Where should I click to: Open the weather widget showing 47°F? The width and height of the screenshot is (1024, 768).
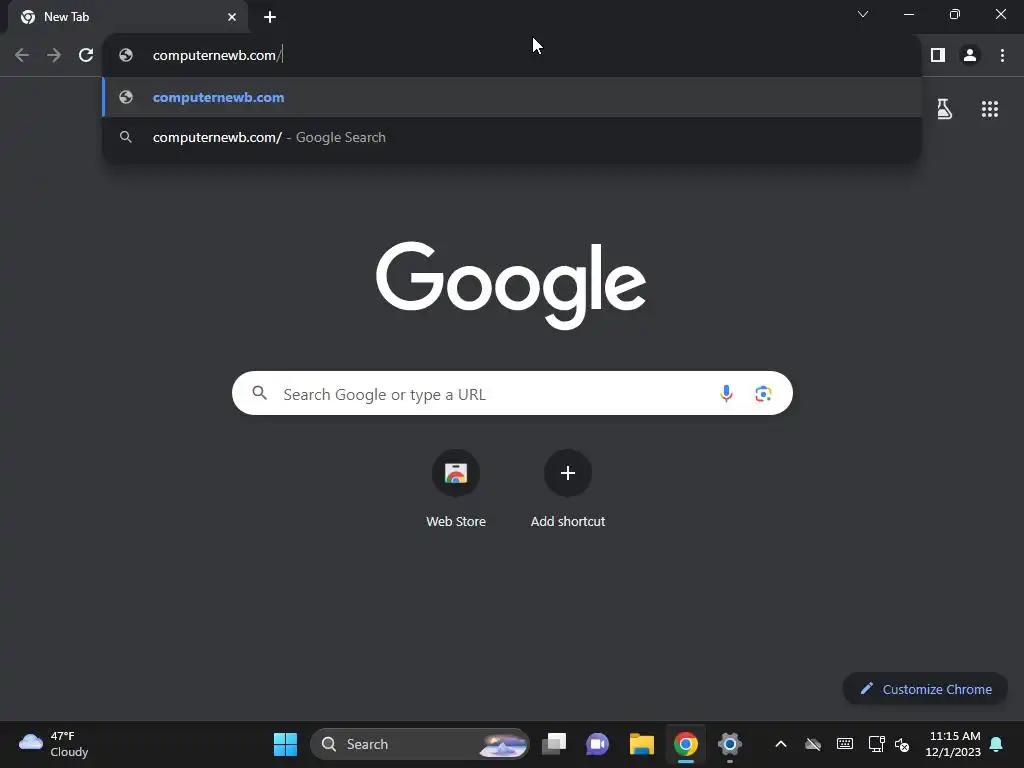point(54,744)
